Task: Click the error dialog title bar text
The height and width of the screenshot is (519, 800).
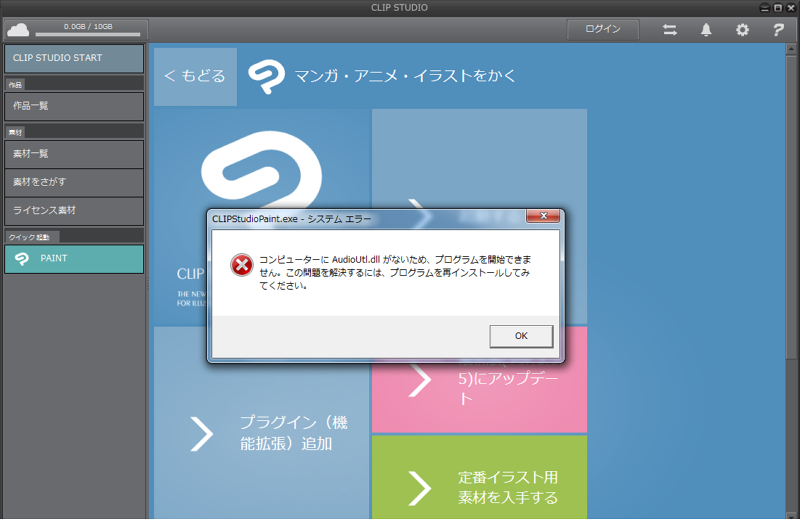Action: [292, 219]
